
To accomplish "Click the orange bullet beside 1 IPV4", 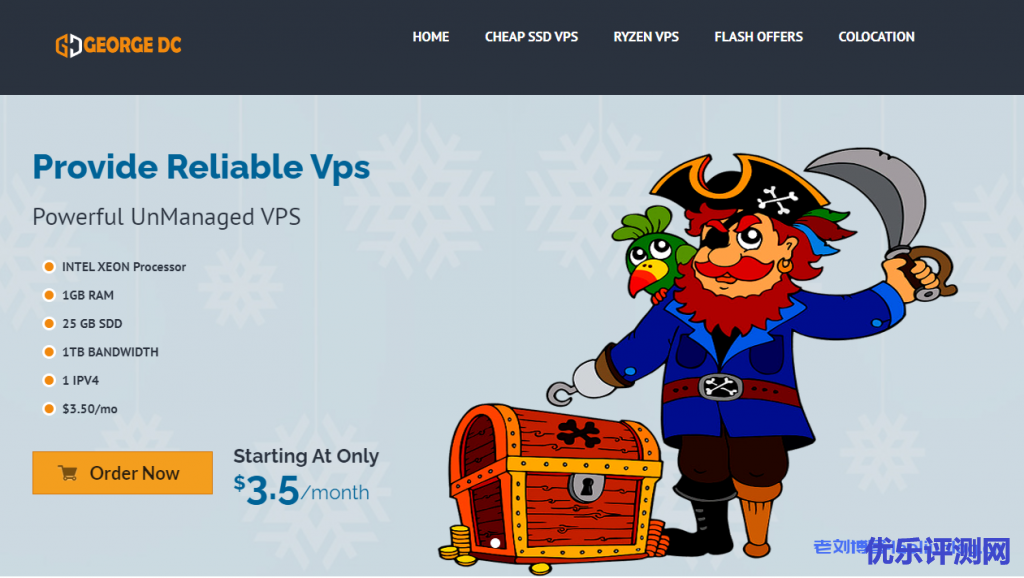I will (x=49, y=380).
